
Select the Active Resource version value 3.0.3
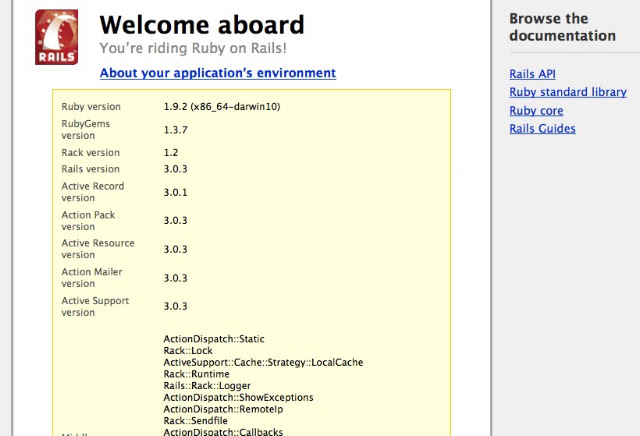[x=176, y=249]
